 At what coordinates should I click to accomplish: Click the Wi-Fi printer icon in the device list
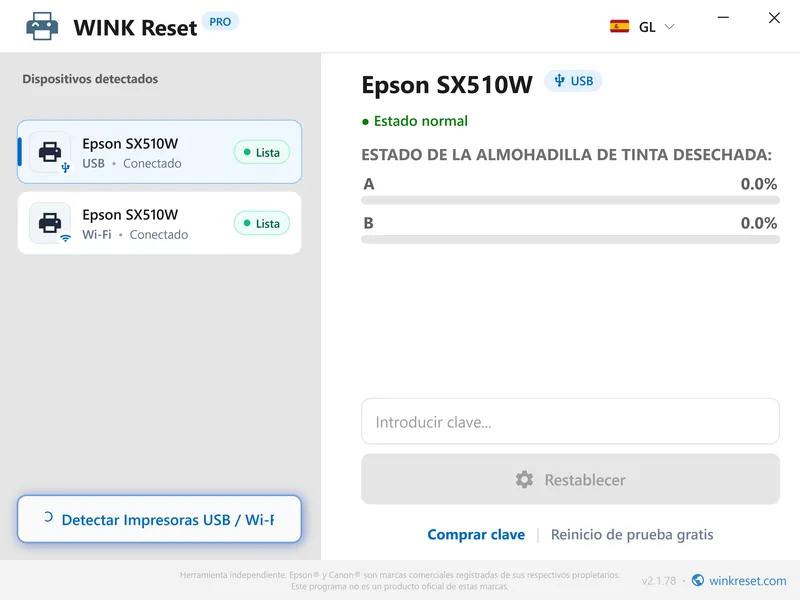click(50, 223)
